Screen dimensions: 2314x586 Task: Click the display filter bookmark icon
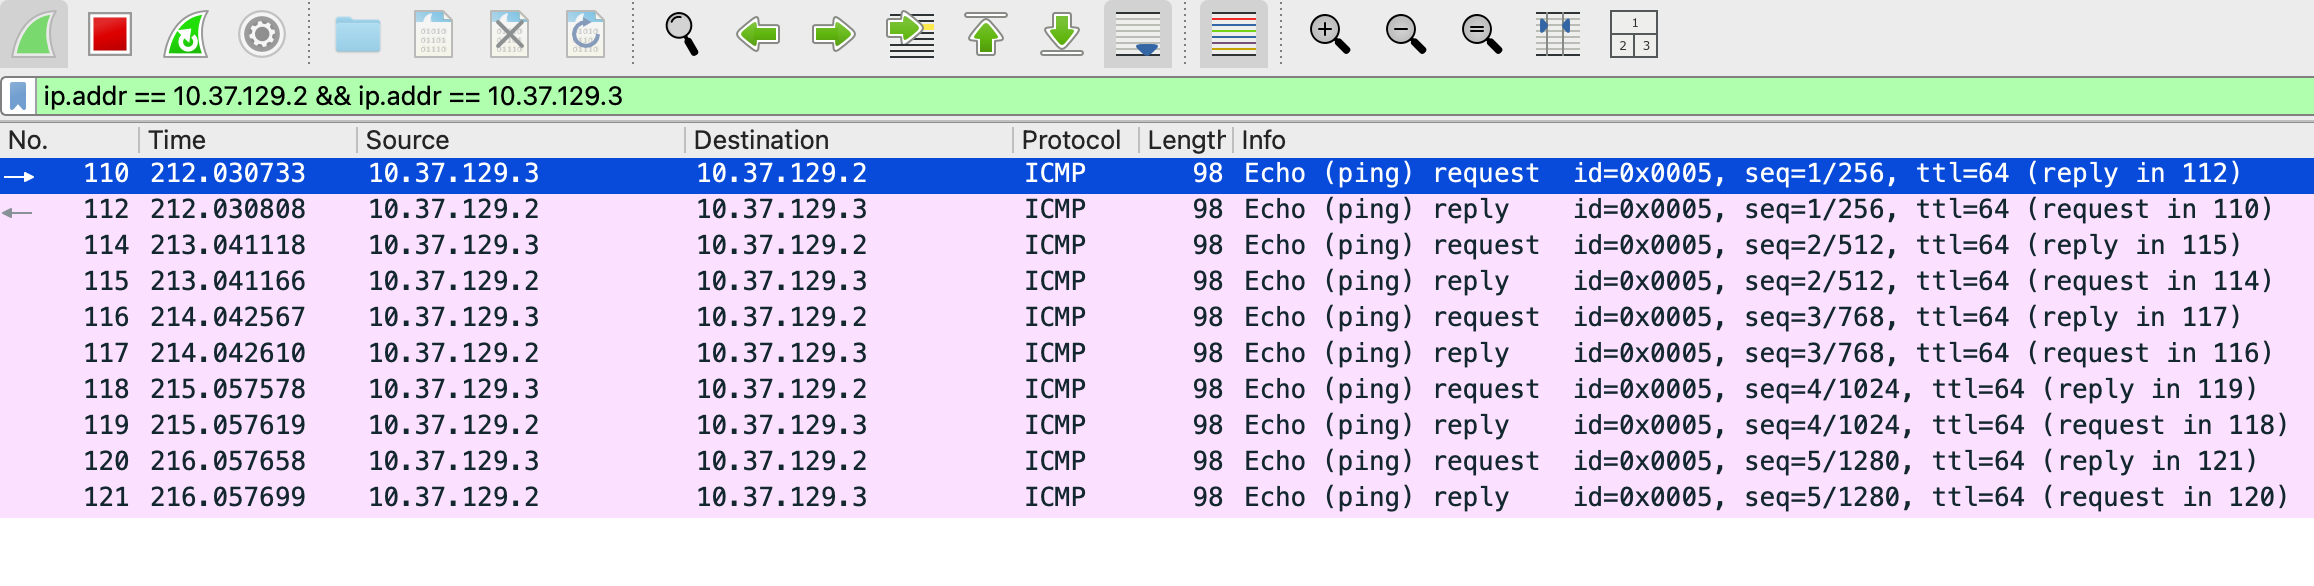pyautogui.click(x=18, y=96)
